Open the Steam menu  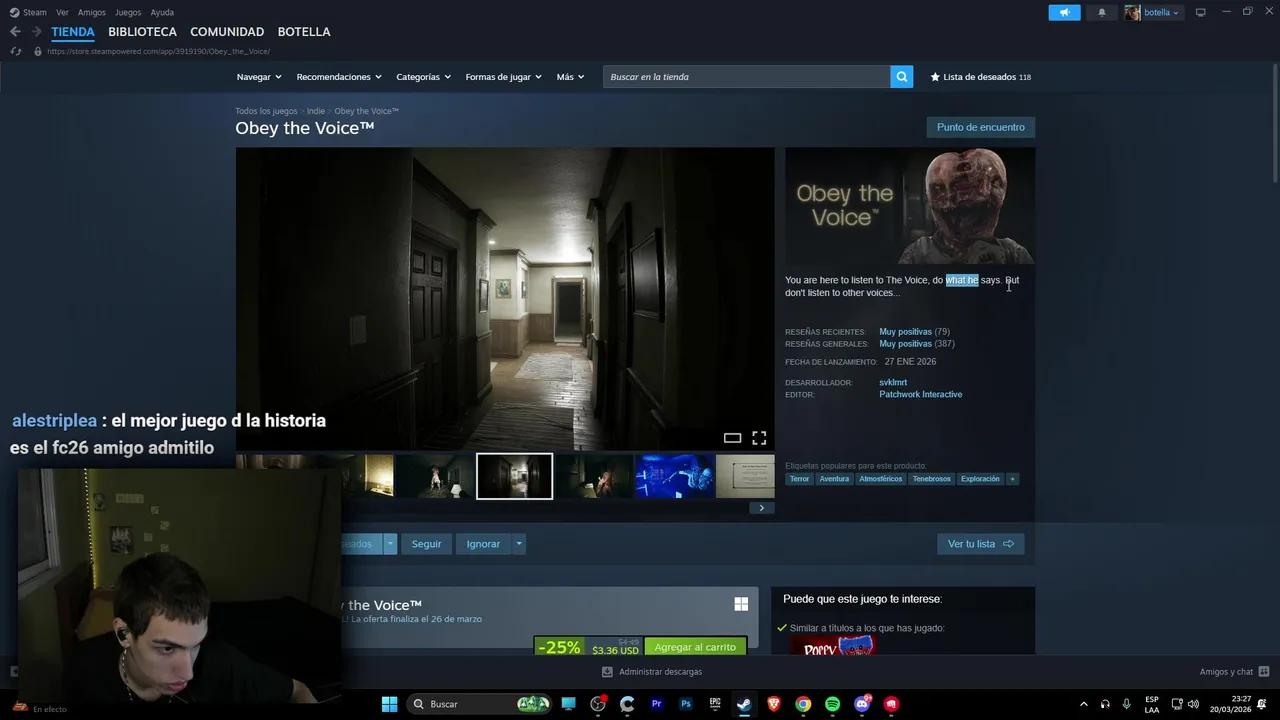(x=29, y=12)
